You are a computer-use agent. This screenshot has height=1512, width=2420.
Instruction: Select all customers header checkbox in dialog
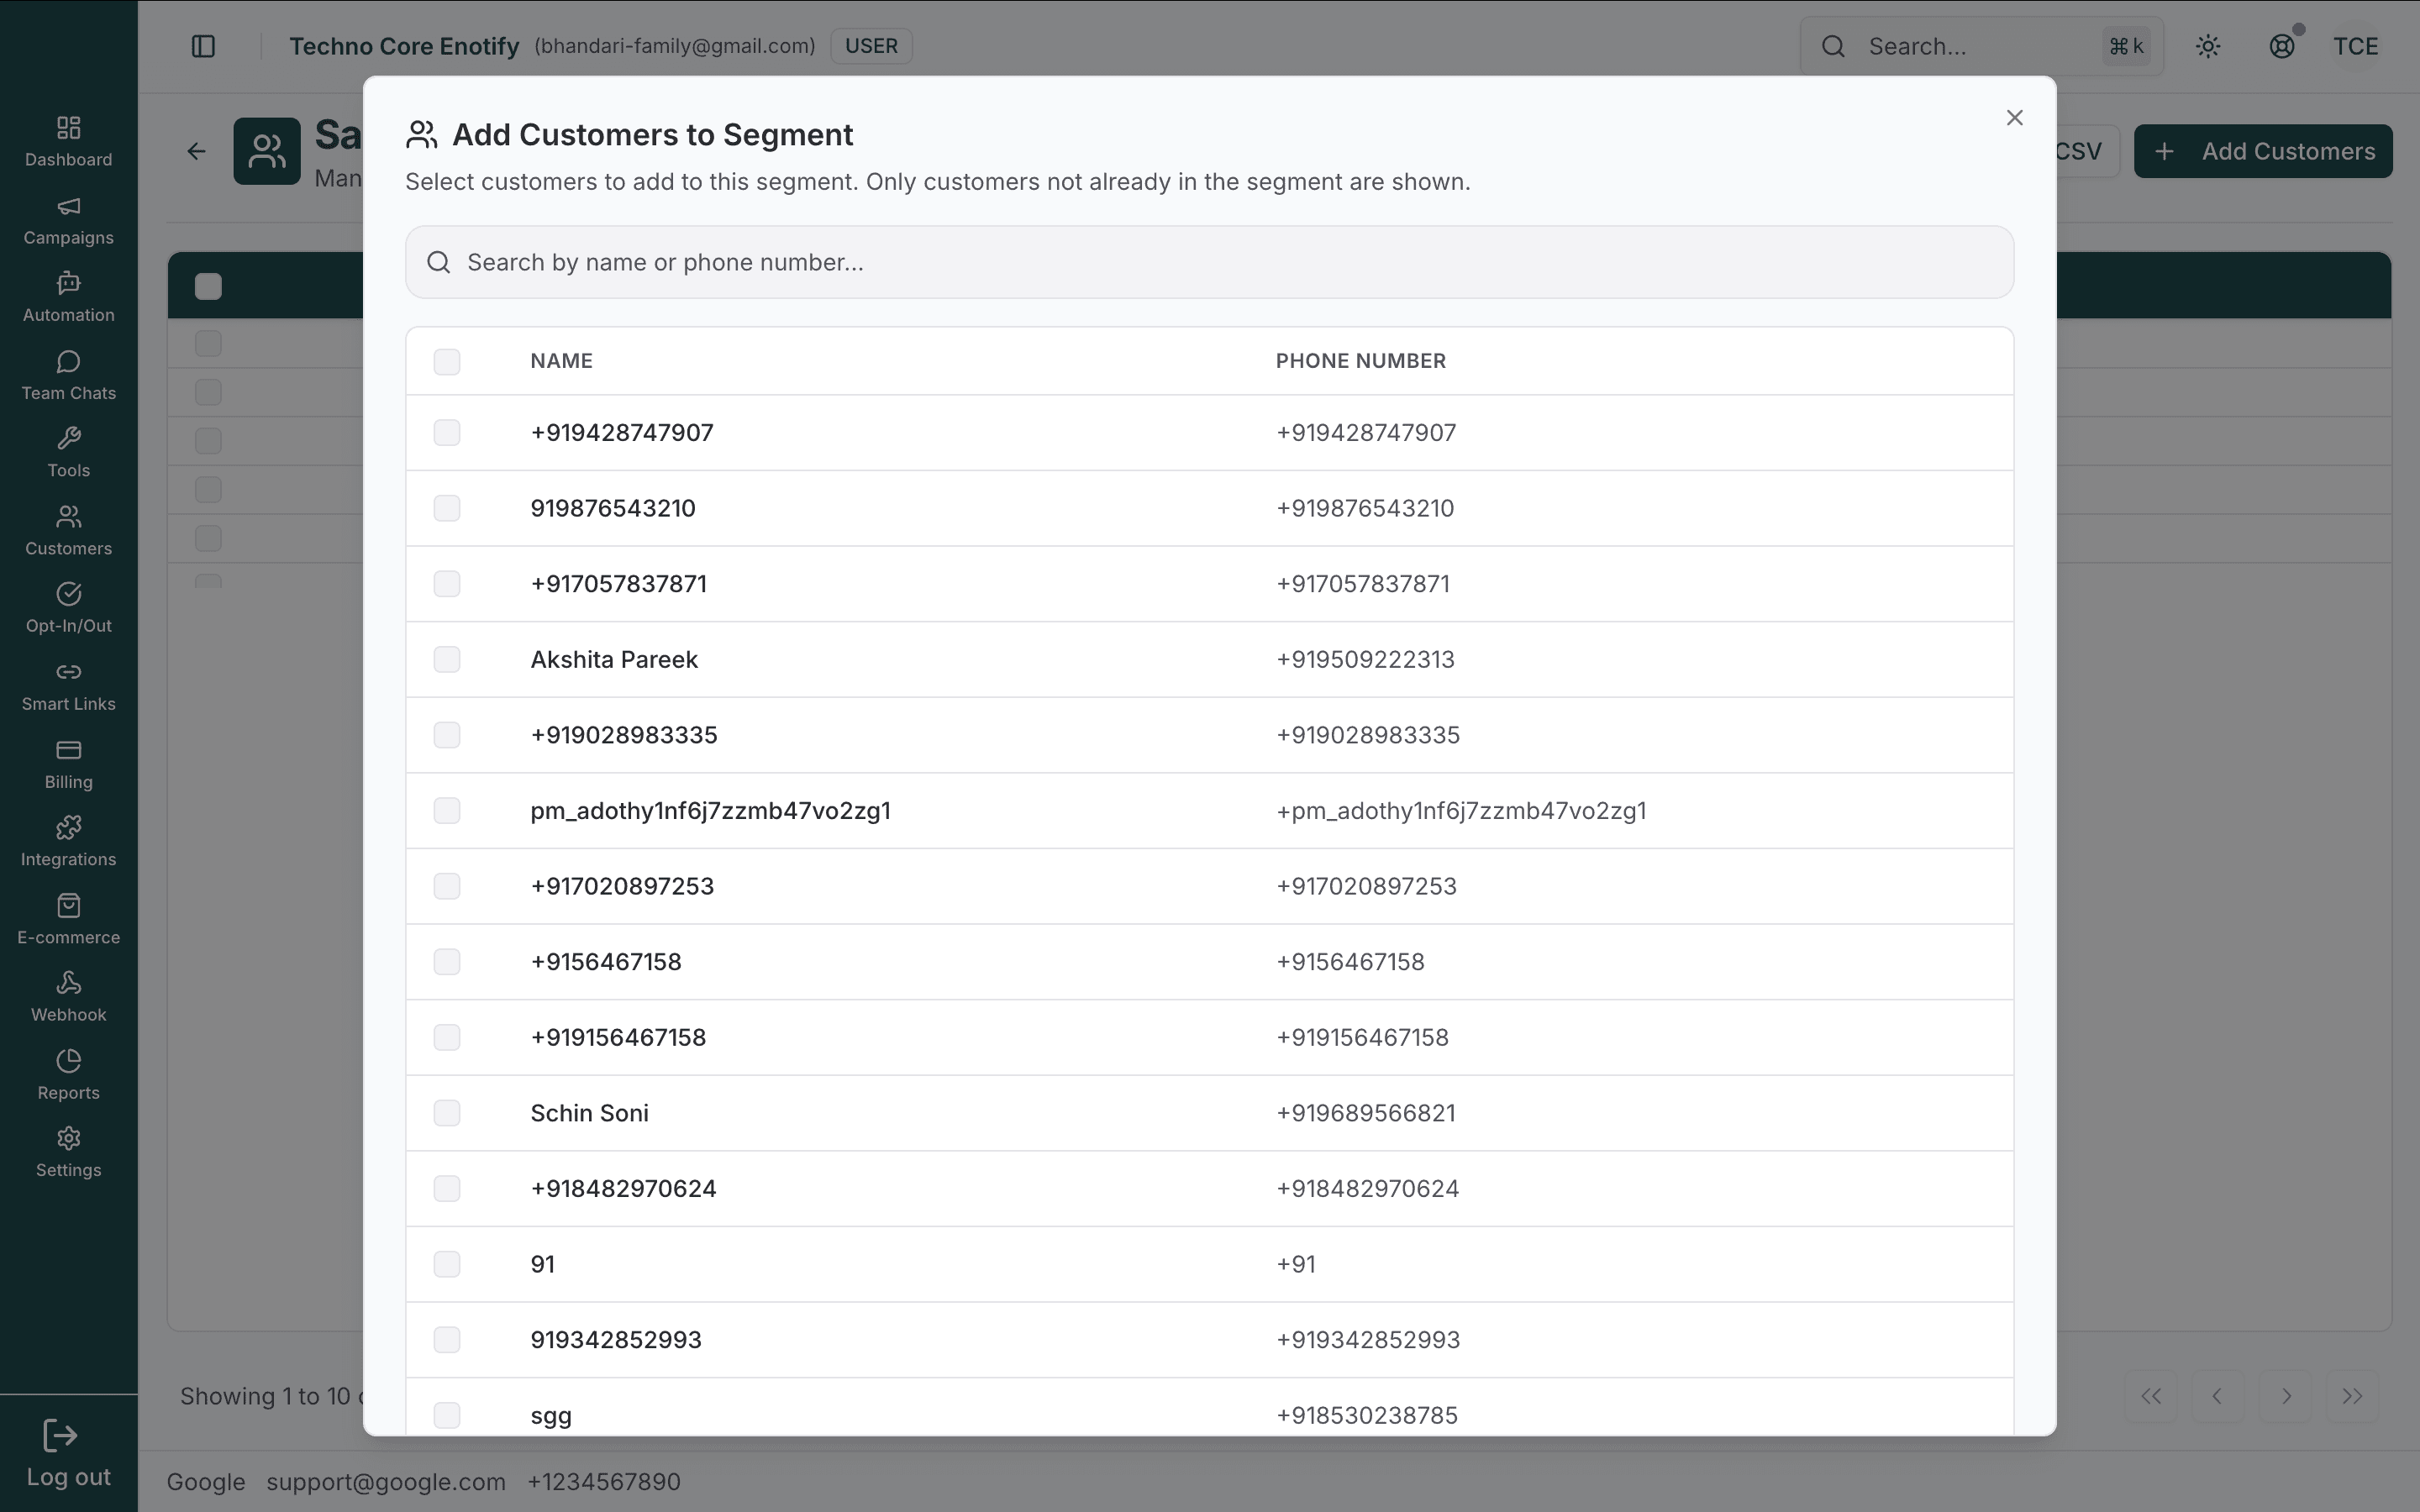click(447, 361)
